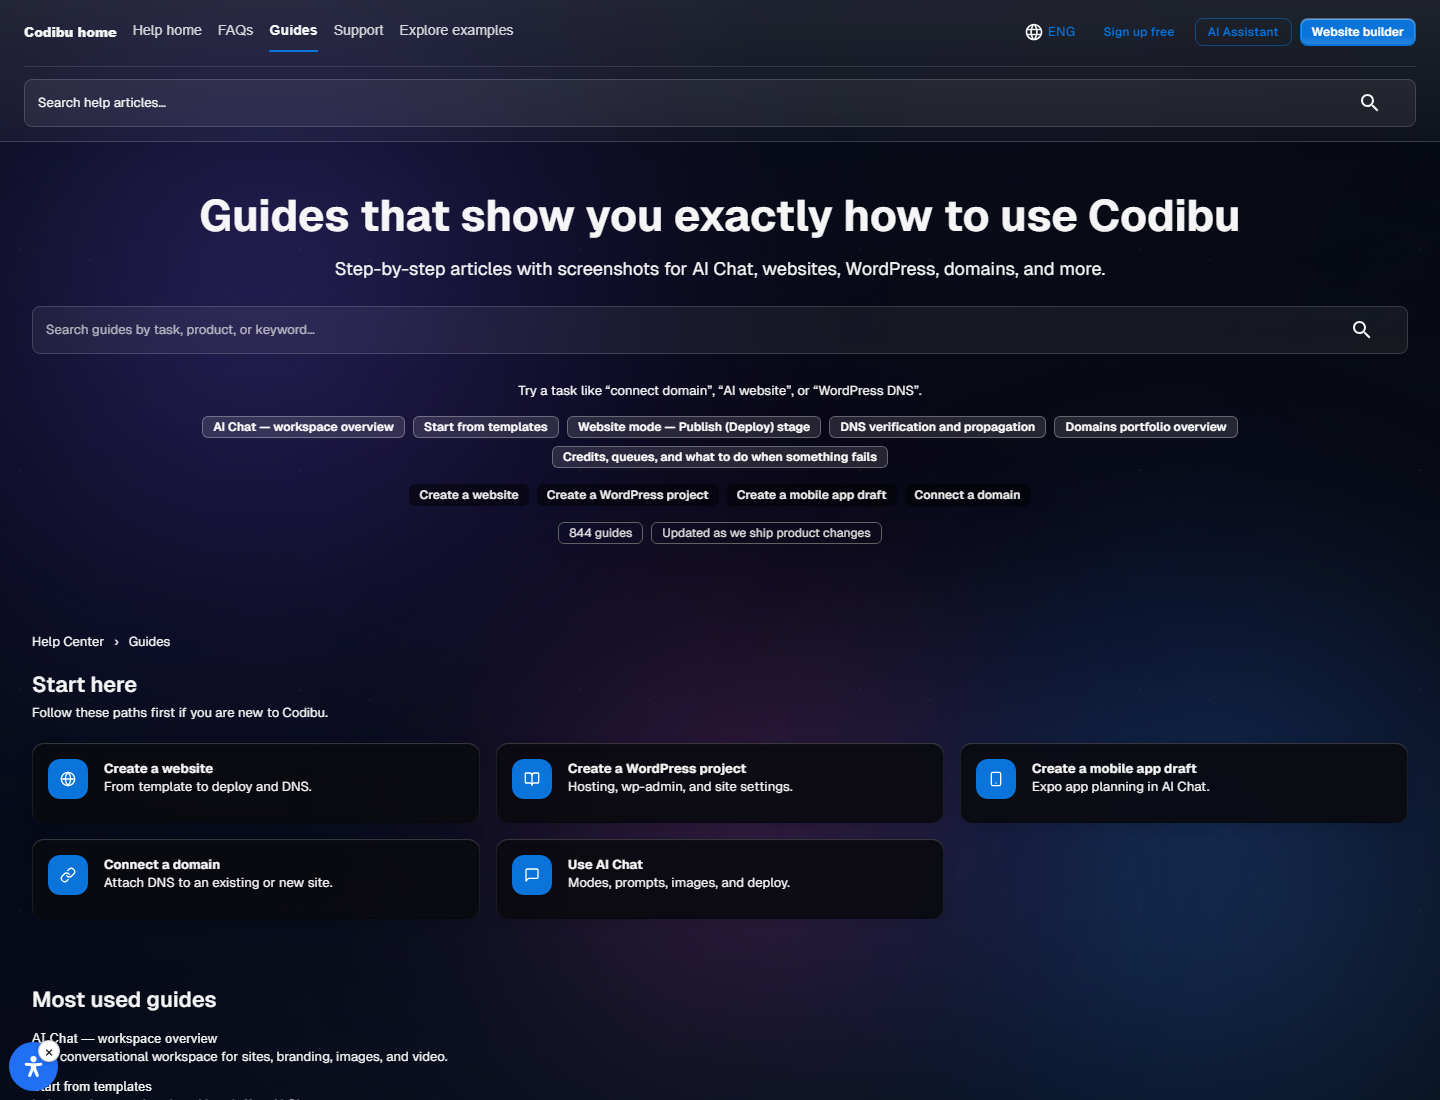Click the 844 guides badge

coord(600,533)
